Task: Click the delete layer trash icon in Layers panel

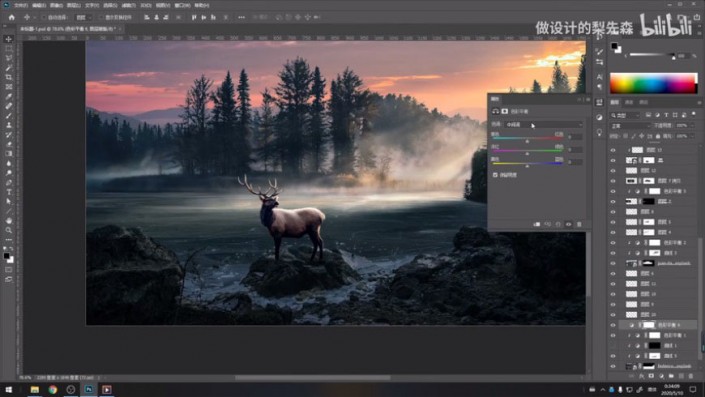Action: click(691, 376)
